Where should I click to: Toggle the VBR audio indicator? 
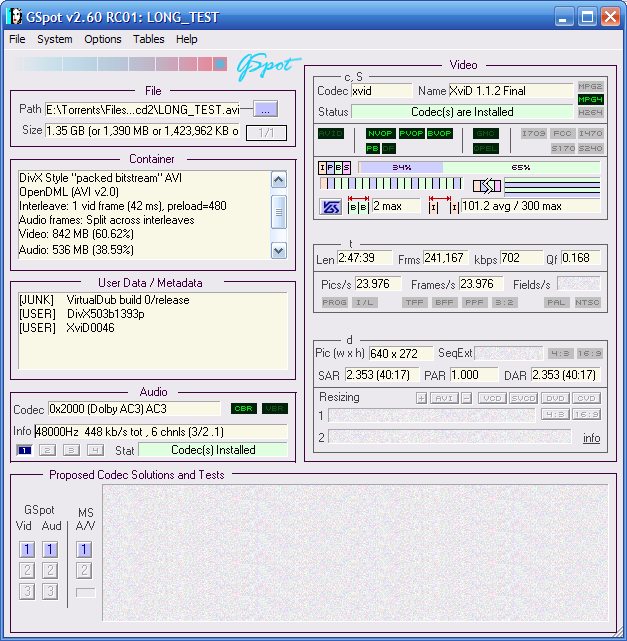coord(275,408)
